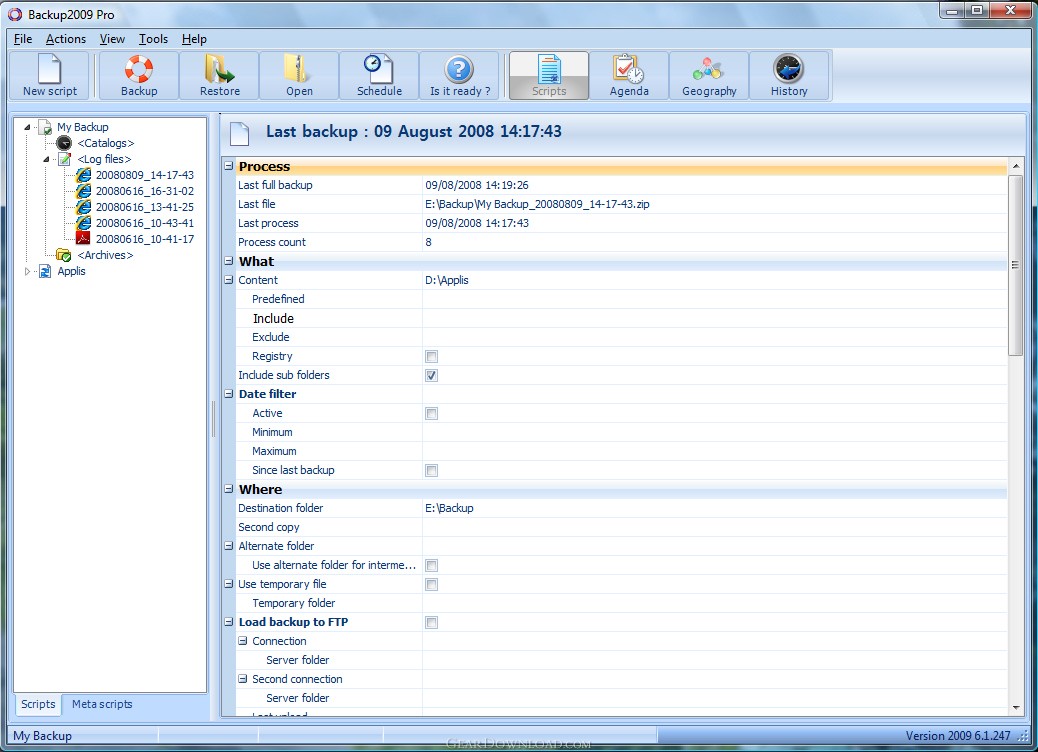Open the log file 20080616_10-43-41
Image resolution: width=1038 pixels, height=752 pixels.
click(144, 223)
